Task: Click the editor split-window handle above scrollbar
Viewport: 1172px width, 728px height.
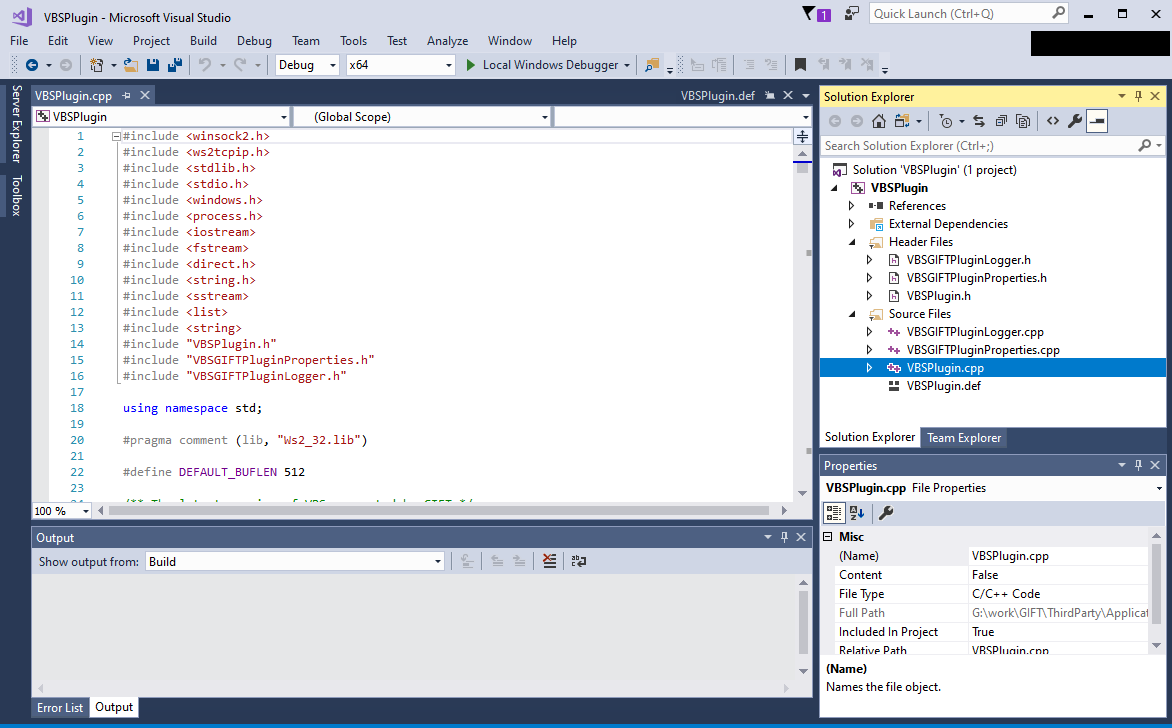Action: point(802,137)
